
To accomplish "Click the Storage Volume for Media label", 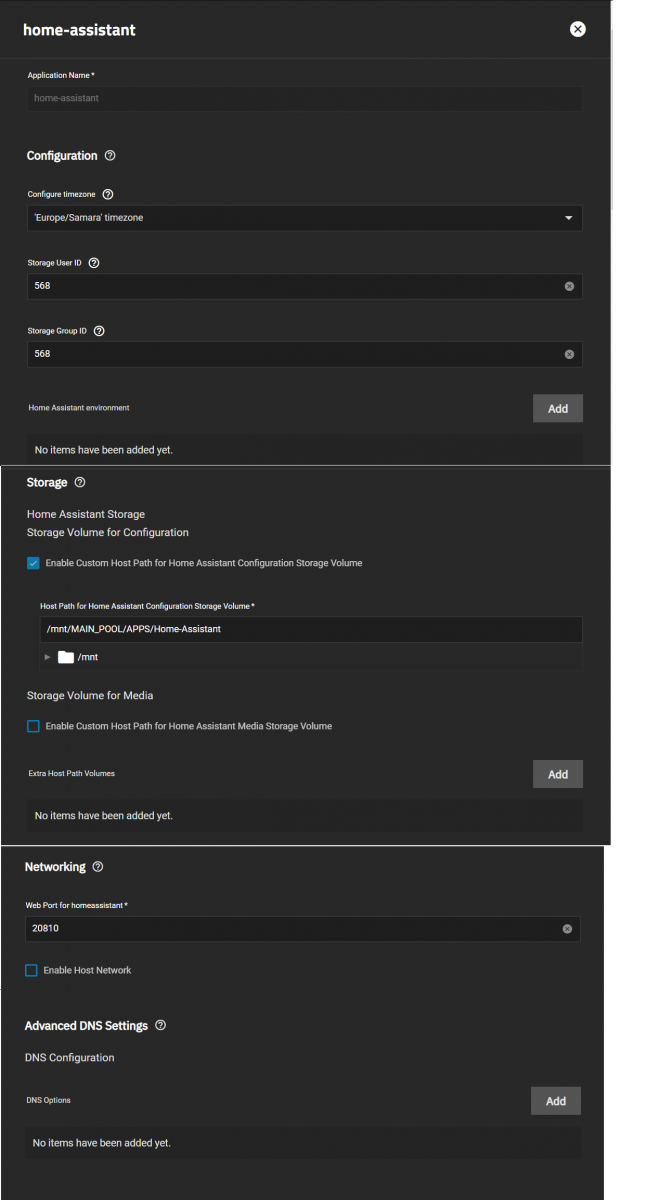I will pyautogui.click(x=90, y=695).
